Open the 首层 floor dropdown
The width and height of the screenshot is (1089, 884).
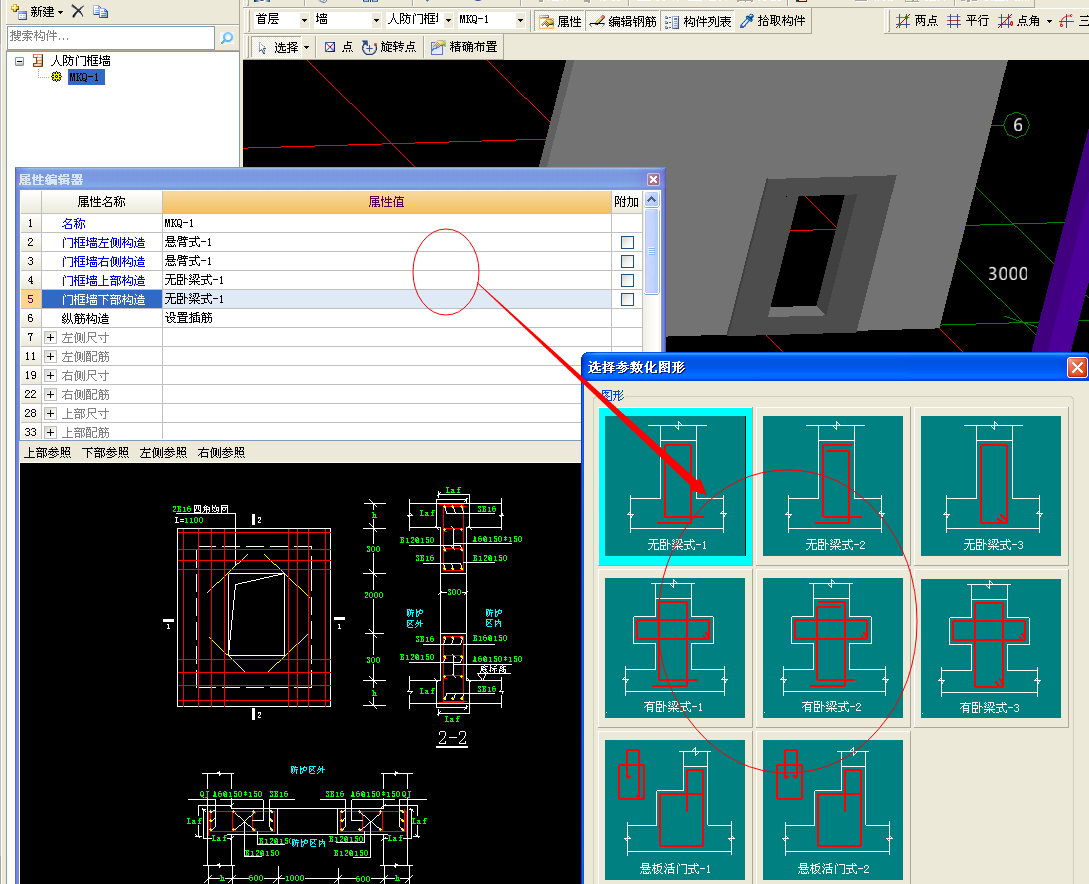point(304,20)
